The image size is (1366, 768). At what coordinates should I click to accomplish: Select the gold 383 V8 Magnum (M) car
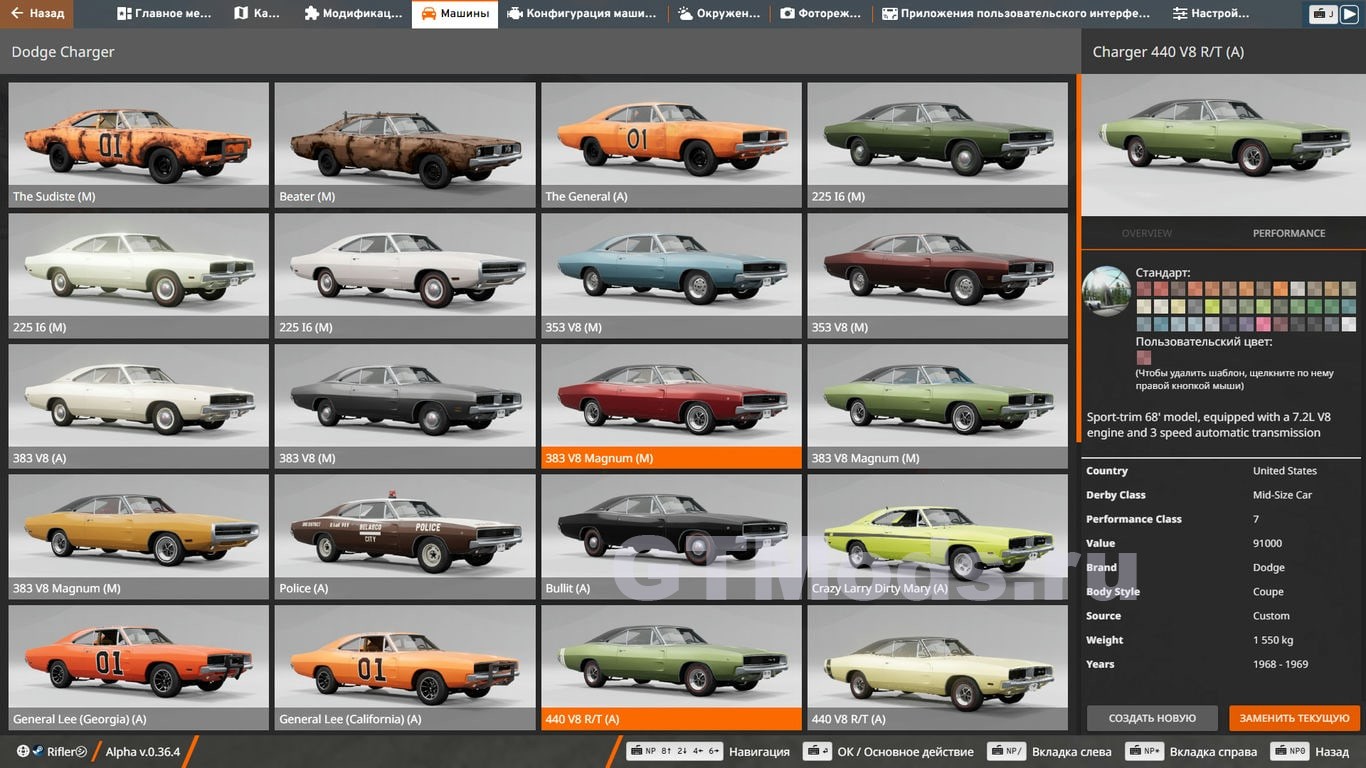(139, 537)
